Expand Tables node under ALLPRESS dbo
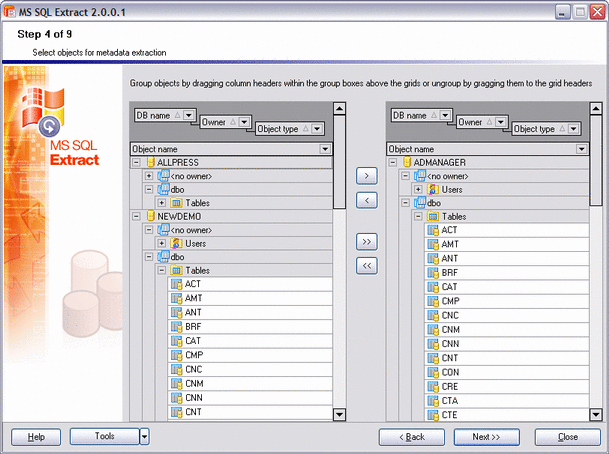The height and width of the screenshot is (454, 609). pos(162,203)
